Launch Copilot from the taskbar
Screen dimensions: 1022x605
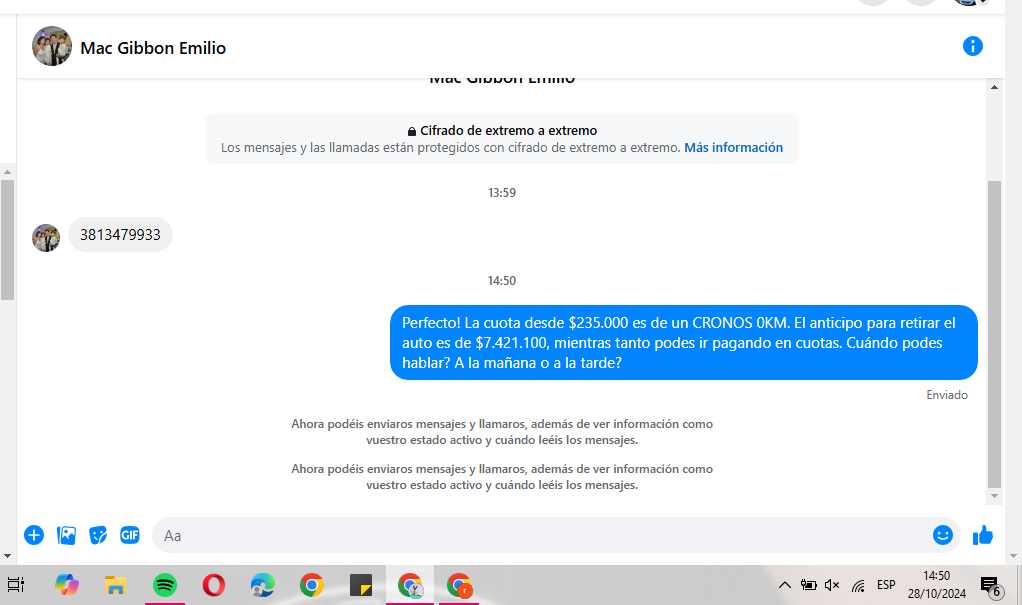(66, 585)
